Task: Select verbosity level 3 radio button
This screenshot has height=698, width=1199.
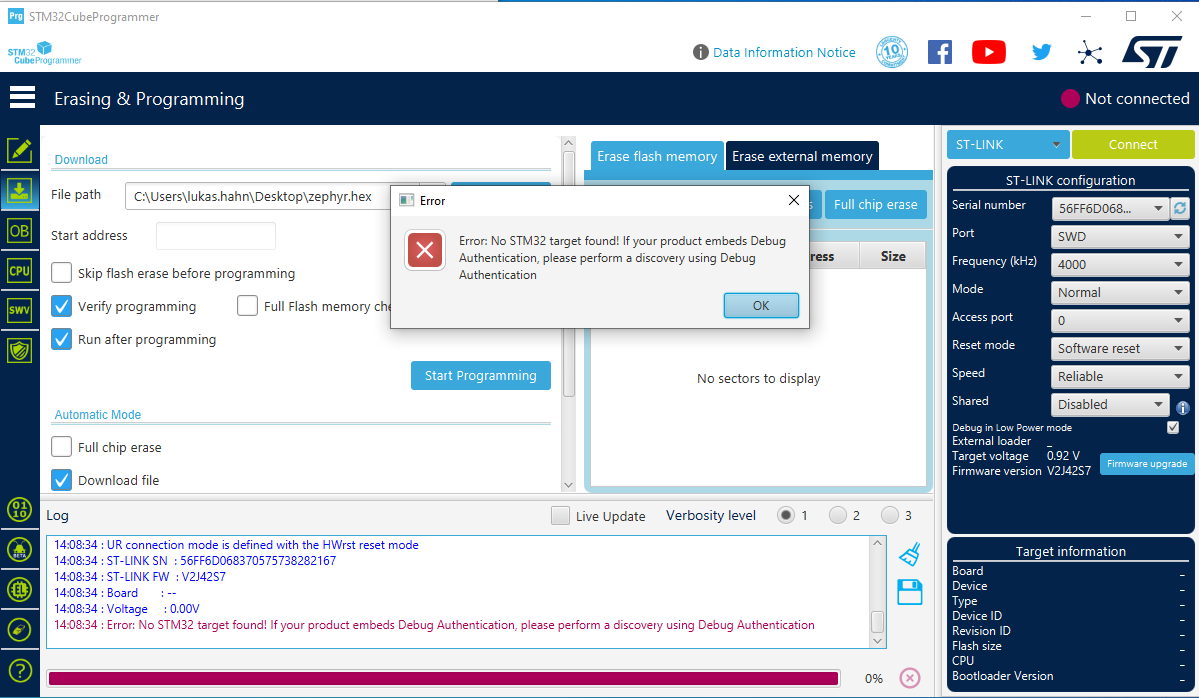Action: pos(889,516)
